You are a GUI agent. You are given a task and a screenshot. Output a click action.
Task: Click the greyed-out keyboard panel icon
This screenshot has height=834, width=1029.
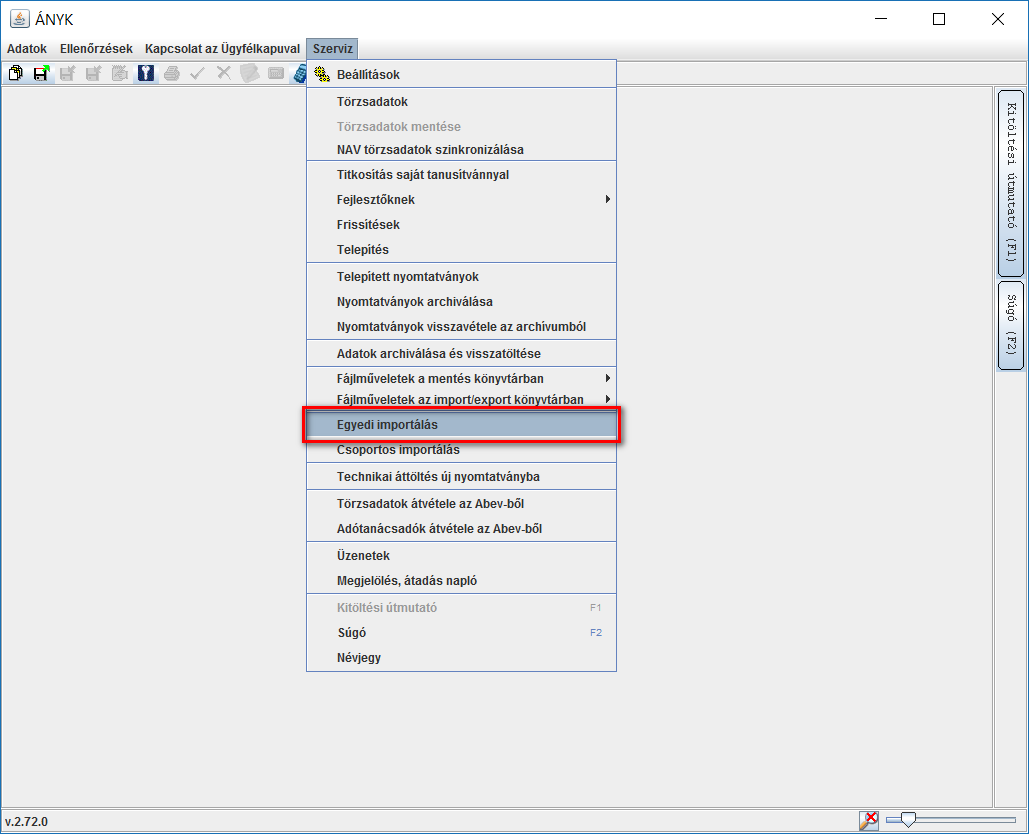tap(276, 73)
